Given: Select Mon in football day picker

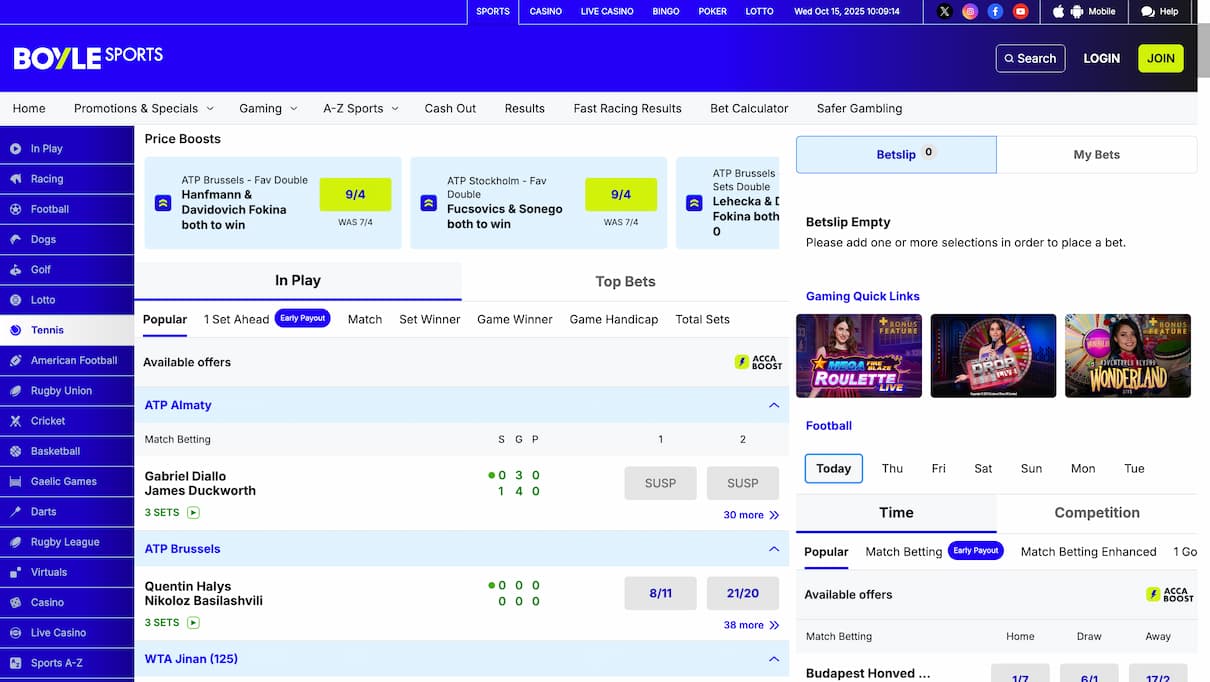Looking at the screenshot, I should pyautogui.click(x=1083, y=468).
